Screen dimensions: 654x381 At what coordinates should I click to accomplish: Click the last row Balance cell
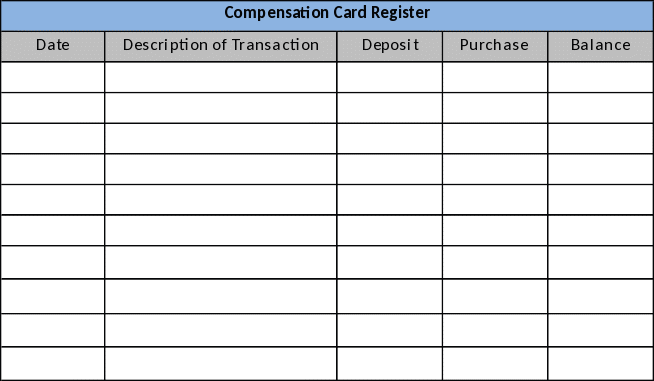[601, 363]
